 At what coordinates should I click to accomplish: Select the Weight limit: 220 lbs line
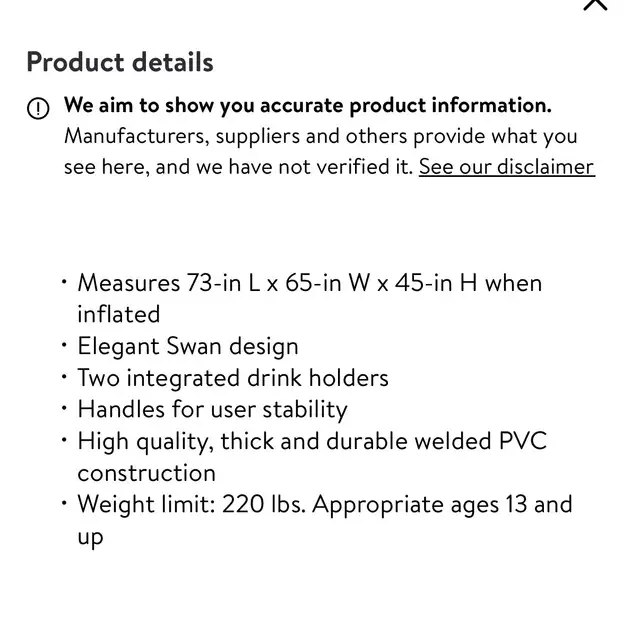(x=325, y=504)
